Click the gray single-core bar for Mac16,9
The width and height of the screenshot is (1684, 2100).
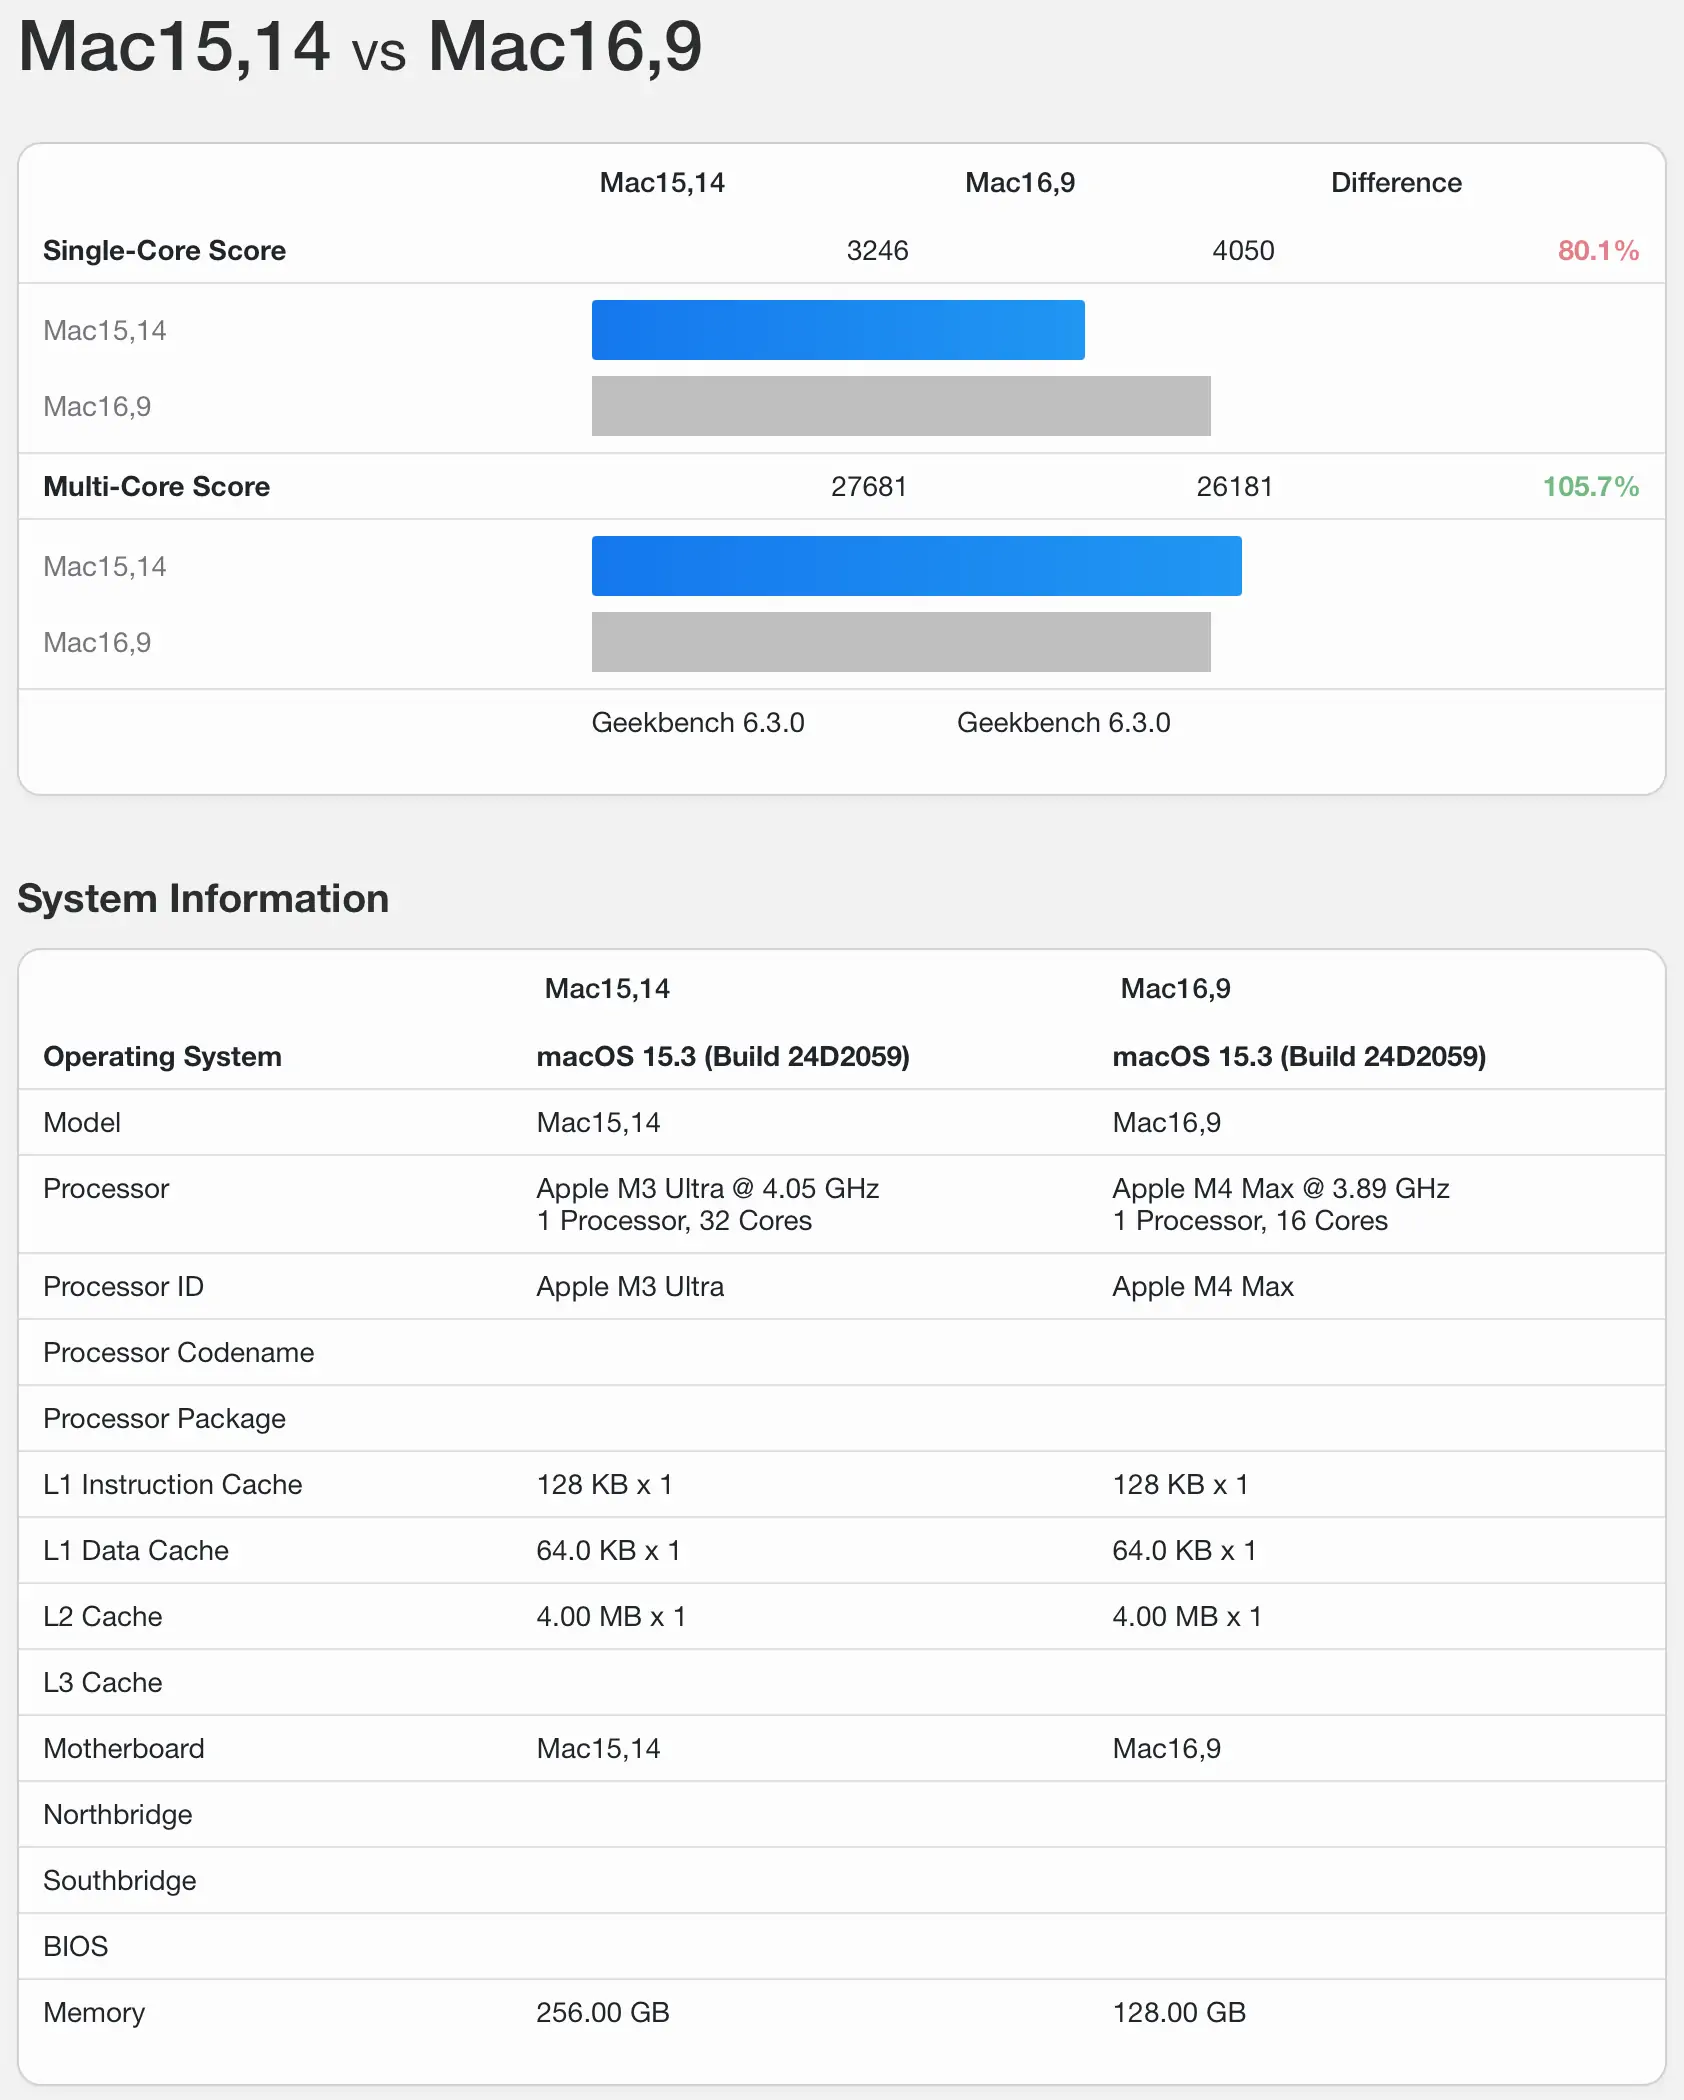click(x=901, y=406)
